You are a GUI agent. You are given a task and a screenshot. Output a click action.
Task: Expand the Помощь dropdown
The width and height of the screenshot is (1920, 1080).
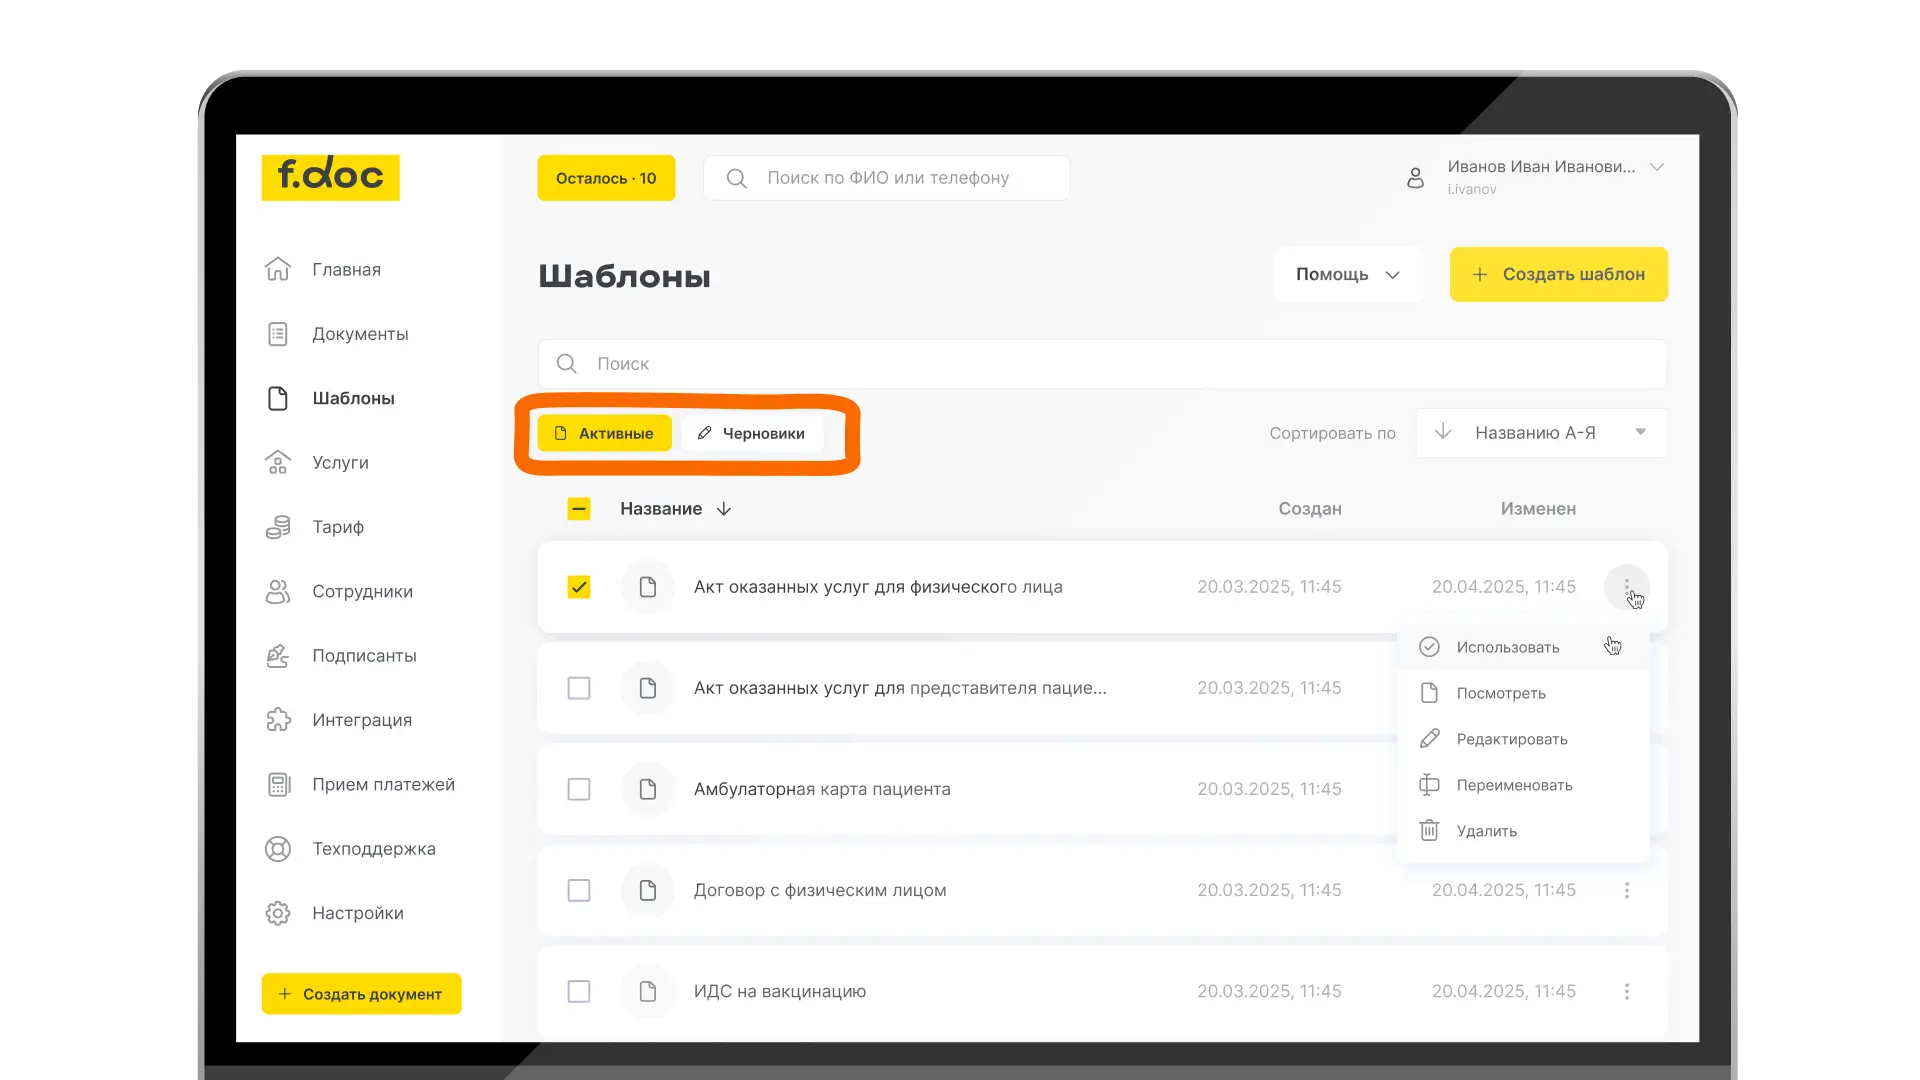[x=1346, y=274]
